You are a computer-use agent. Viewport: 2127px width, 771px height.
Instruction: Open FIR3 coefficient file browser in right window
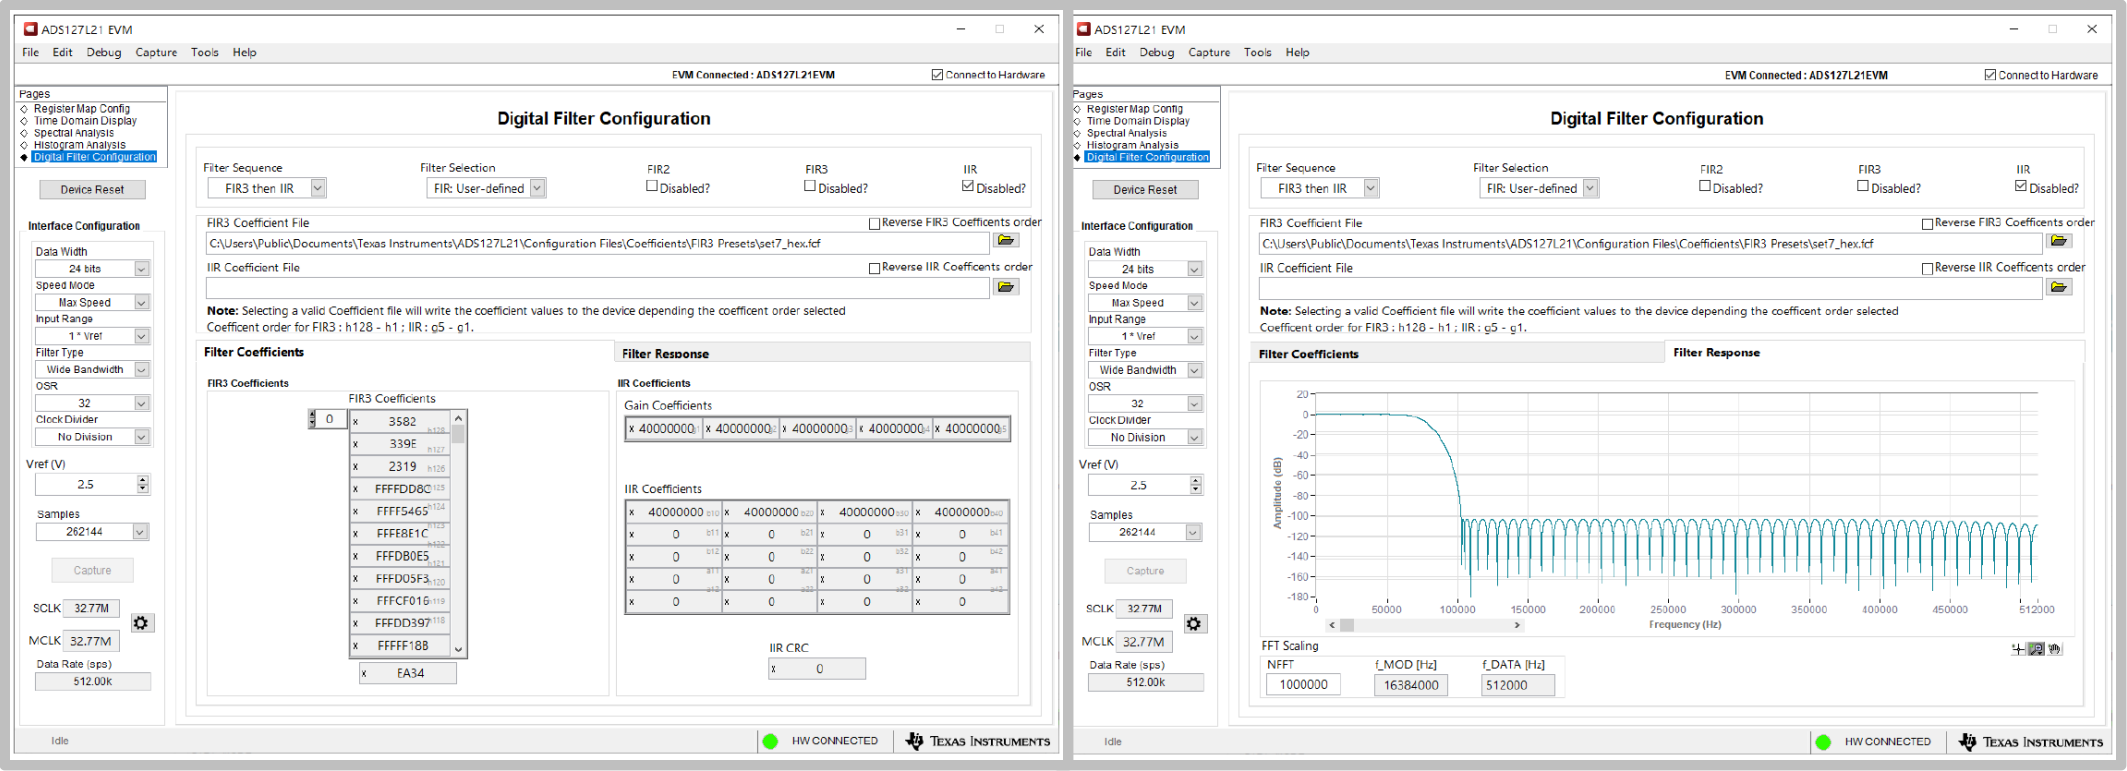point(2059,241)
